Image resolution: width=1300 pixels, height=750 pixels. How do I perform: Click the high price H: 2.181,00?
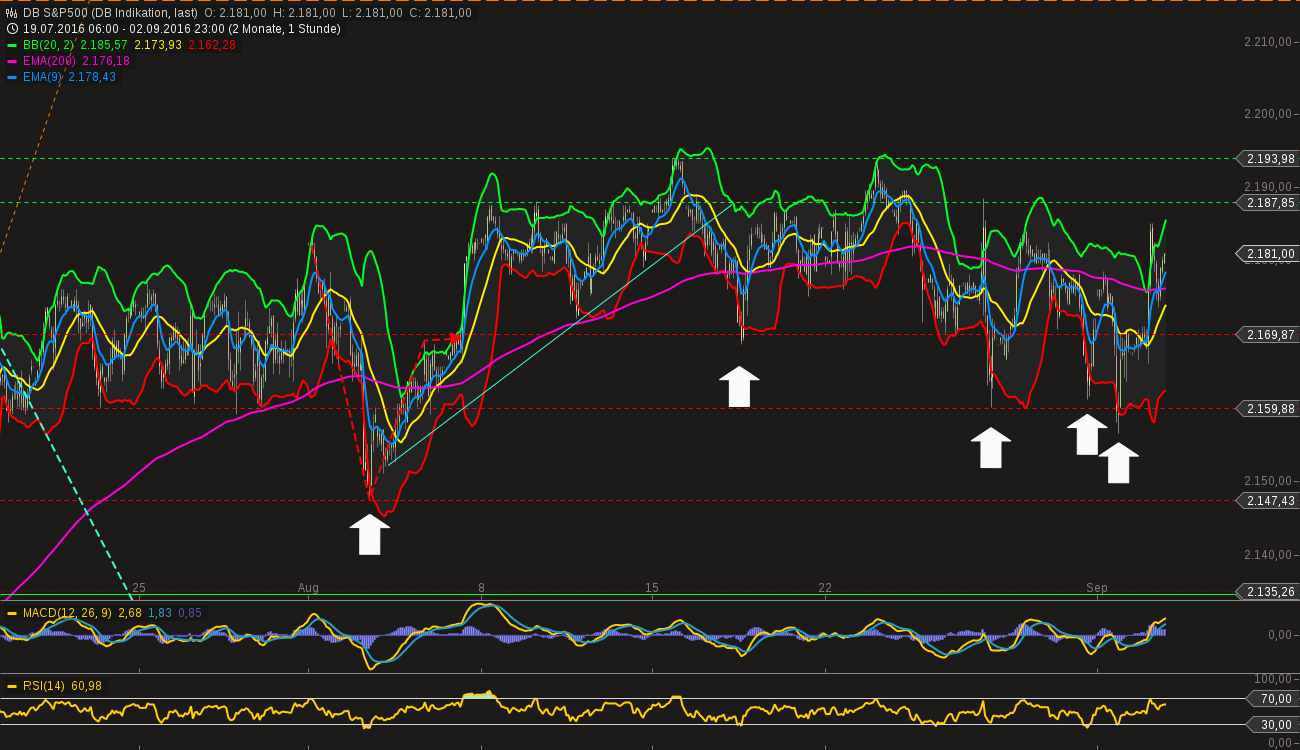(304, 13)
